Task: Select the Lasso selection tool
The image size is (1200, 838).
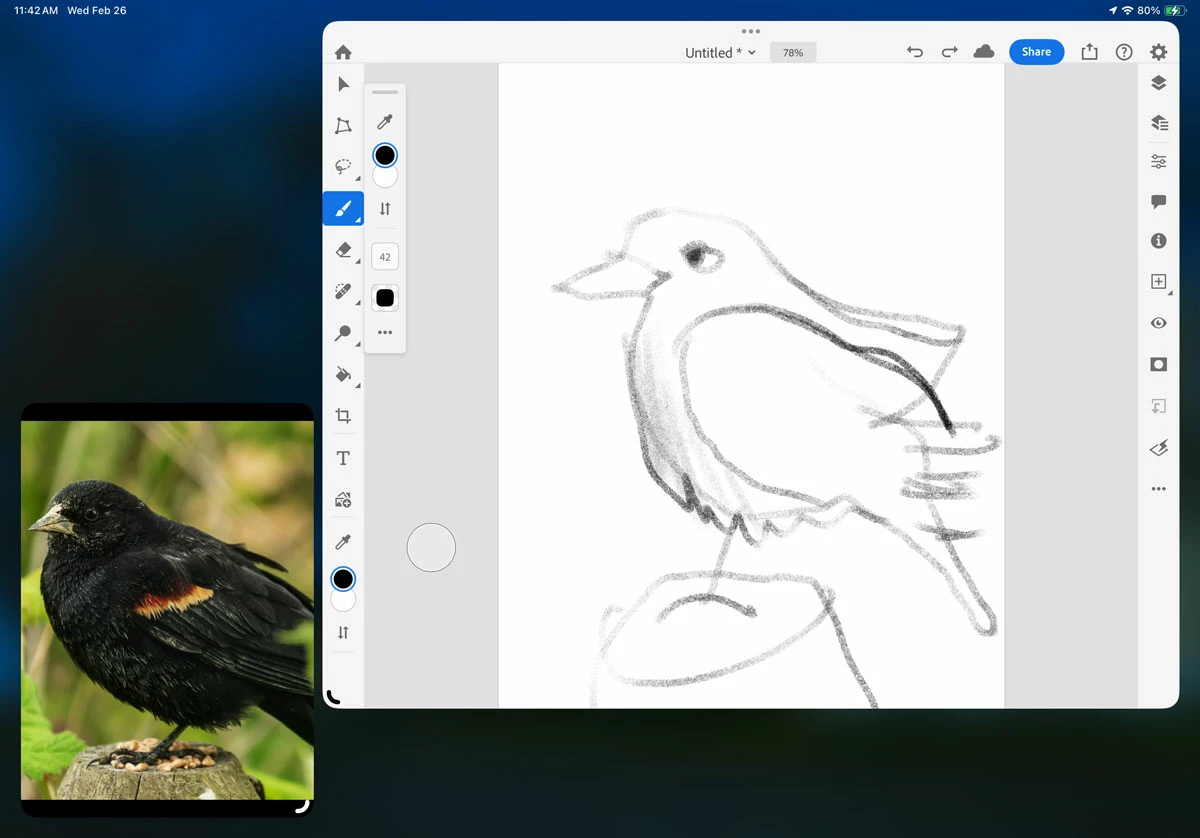Action: [x=343, y=167]
